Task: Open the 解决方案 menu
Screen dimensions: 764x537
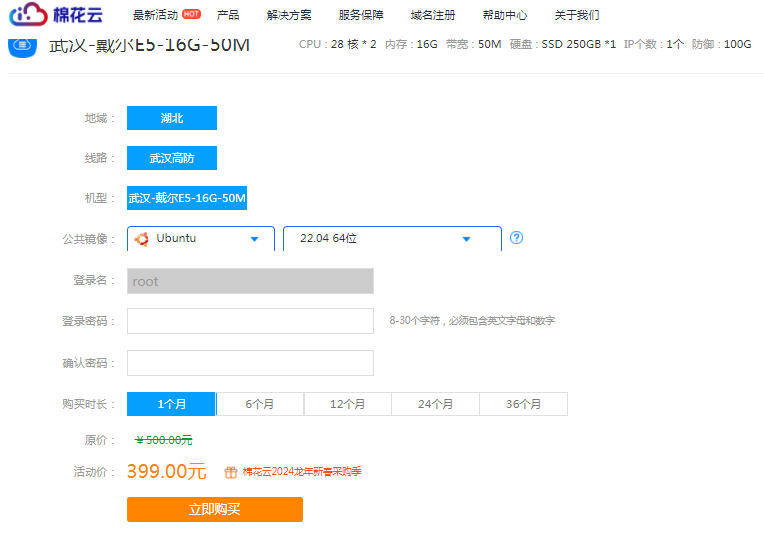Action: pyautogui.click(x=289, y=15)
